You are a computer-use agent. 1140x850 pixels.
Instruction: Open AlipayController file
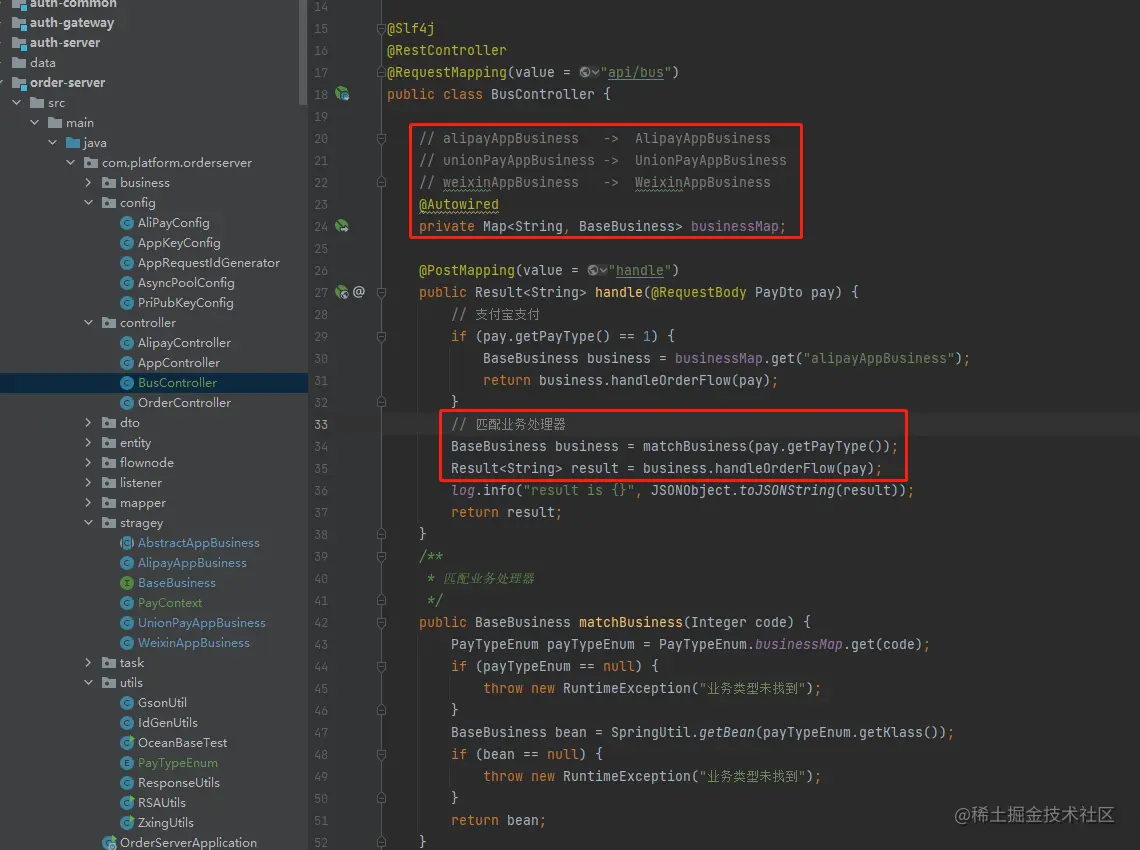[x=184, y=343]
